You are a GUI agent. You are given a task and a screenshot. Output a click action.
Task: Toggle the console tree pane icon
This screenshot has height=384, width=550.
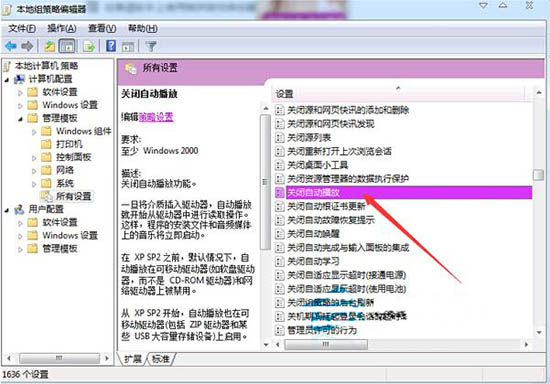tap(67, 46)
